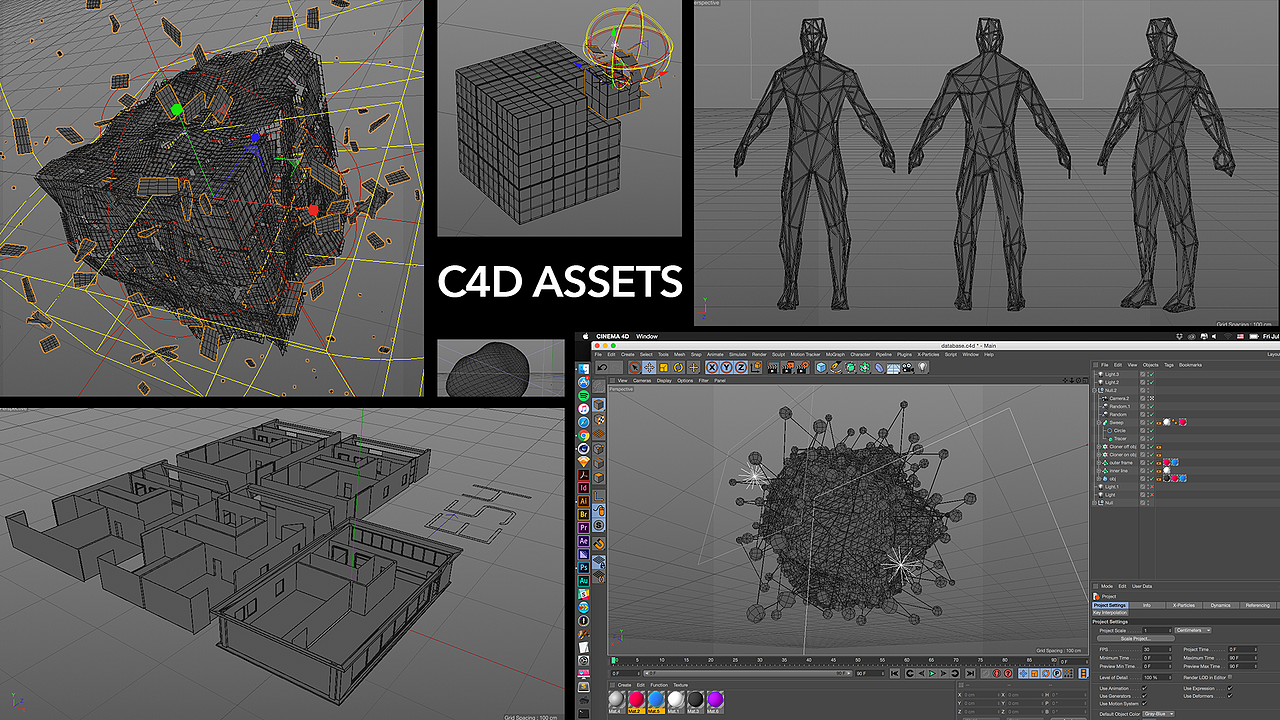The width and height of the screenshot is (1280, 720).
Task: Toggle Use Animation checkbox
Action: [x=1144, y=688]
